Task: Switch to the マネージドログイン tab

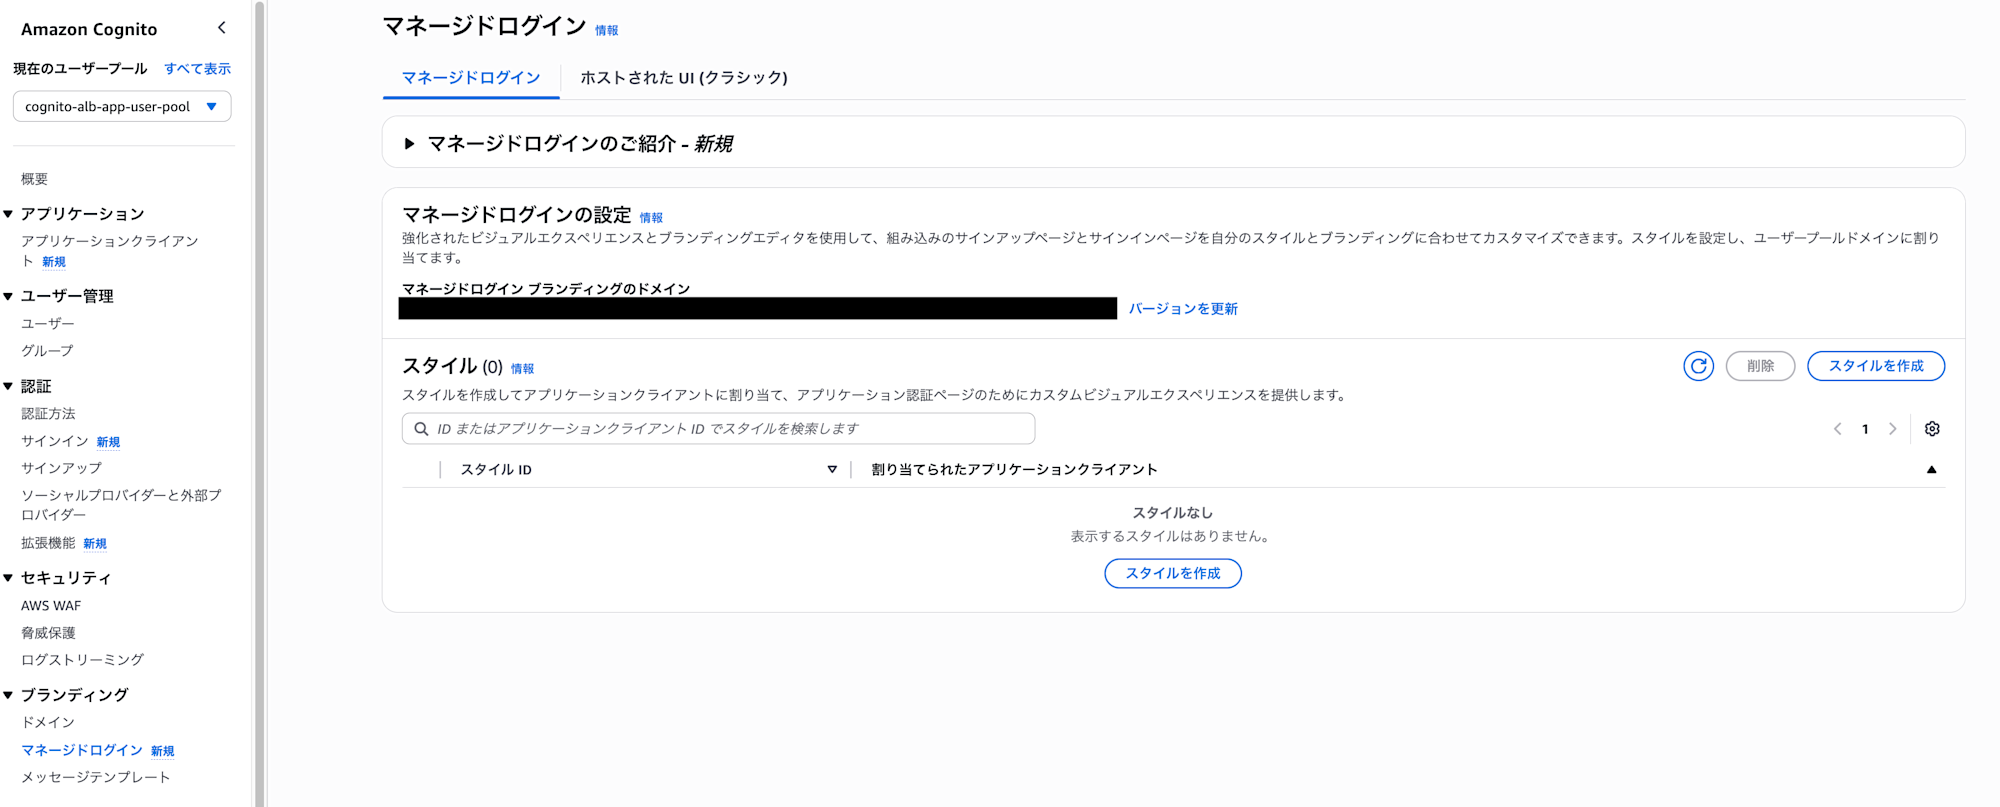Action: [471, 78]
